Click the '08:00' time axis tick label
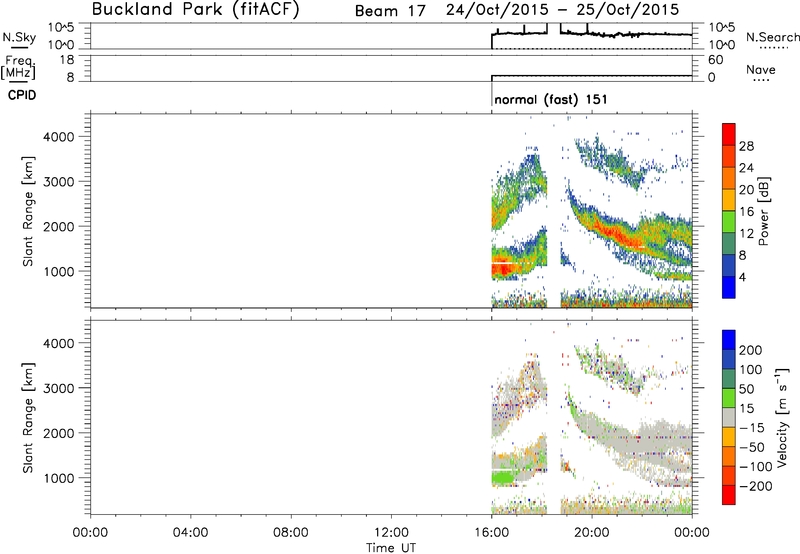This screenshot has height=554, width=800. coord(291,533)
